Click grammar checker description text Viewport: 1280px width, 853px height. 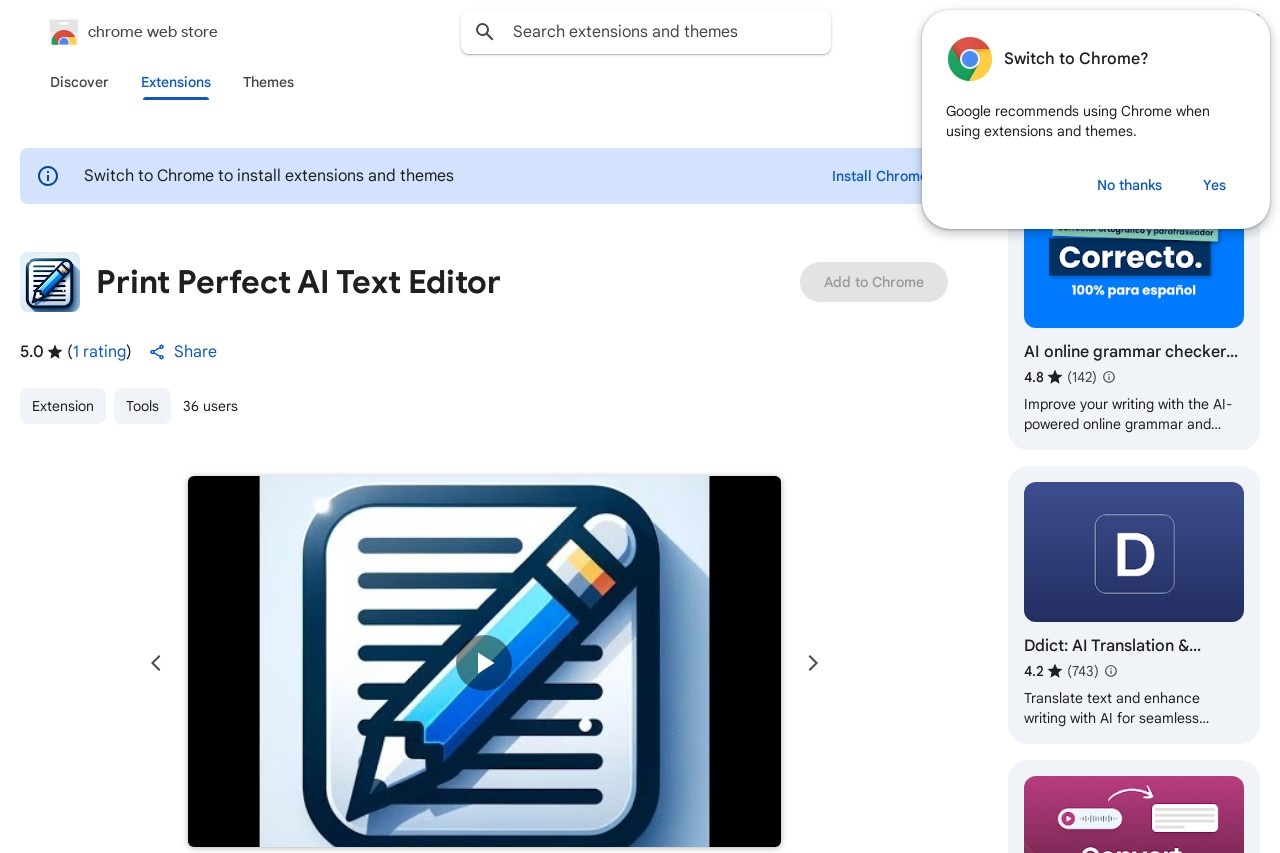pyautogui.click(x=1128, y=414)
